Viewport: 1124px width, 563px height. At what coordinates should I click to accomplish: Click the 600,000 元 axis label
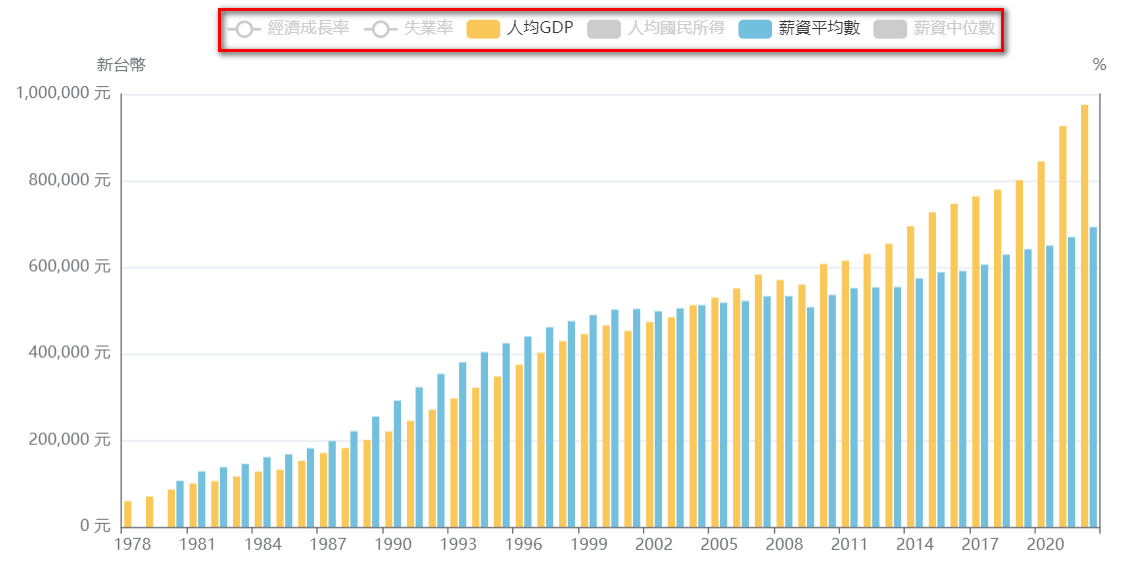(x=70, y=267)
